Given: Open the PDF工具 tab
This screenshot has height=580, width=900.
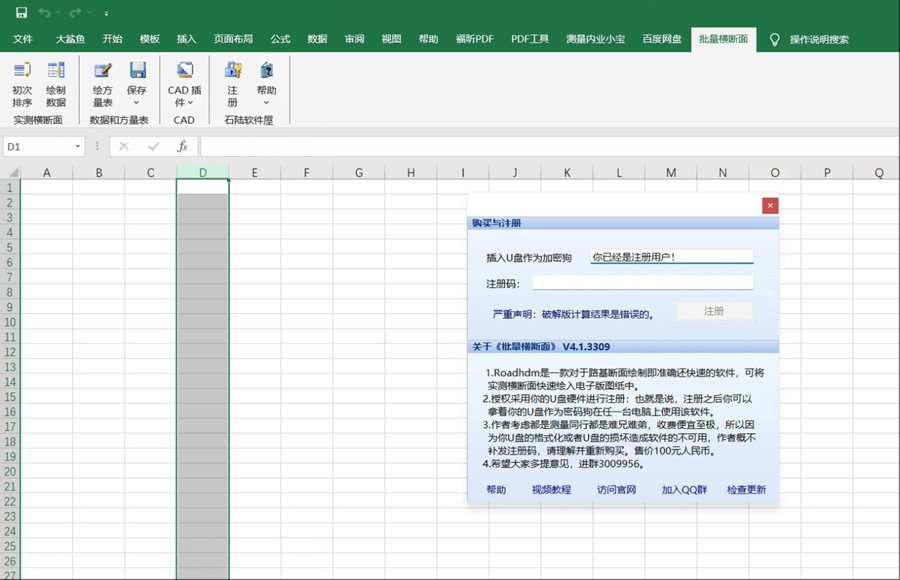Looking at the screenshot, I should [x=530, y=39].
